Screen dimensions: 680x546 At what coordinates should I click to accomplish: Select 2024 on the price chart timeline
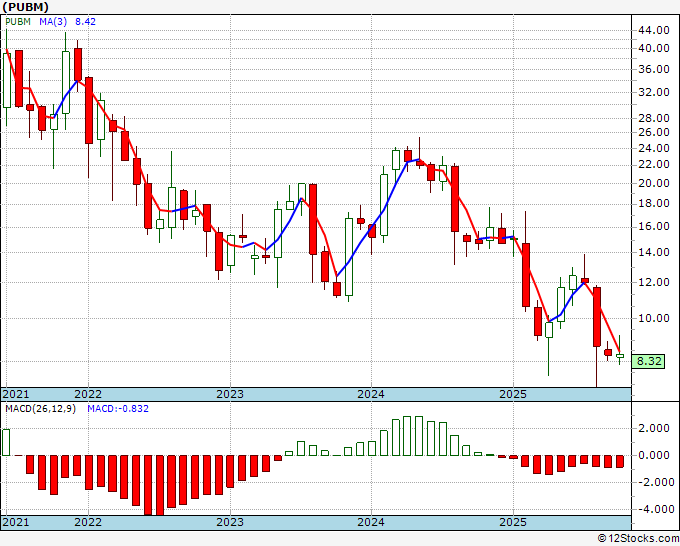coord(371,394)
